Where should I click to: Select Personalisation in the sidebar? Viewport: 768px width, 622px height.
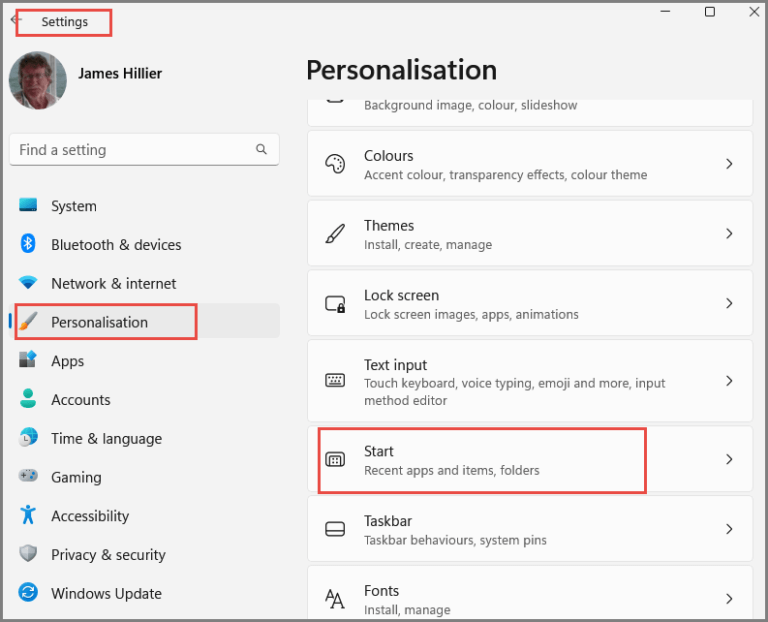coord(144,322)
